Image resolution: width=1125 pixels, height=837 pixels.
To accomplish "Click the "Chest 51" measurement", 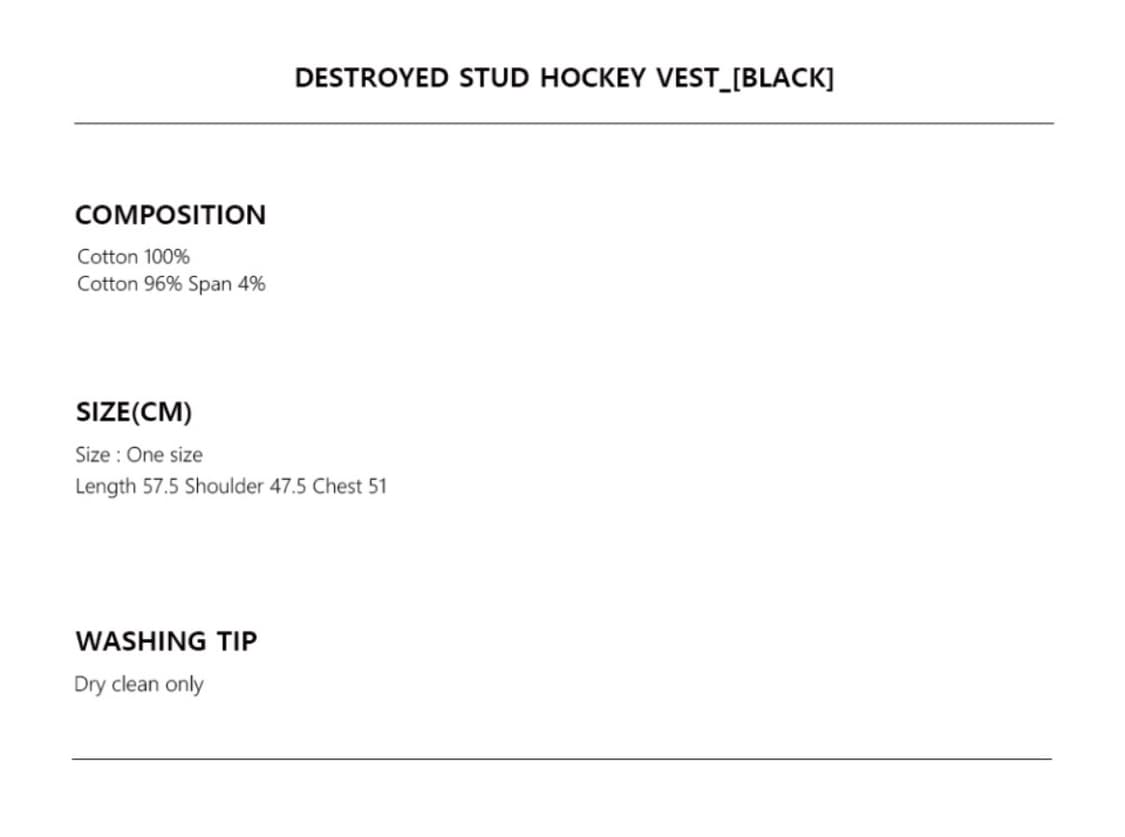I will (349, 487).
